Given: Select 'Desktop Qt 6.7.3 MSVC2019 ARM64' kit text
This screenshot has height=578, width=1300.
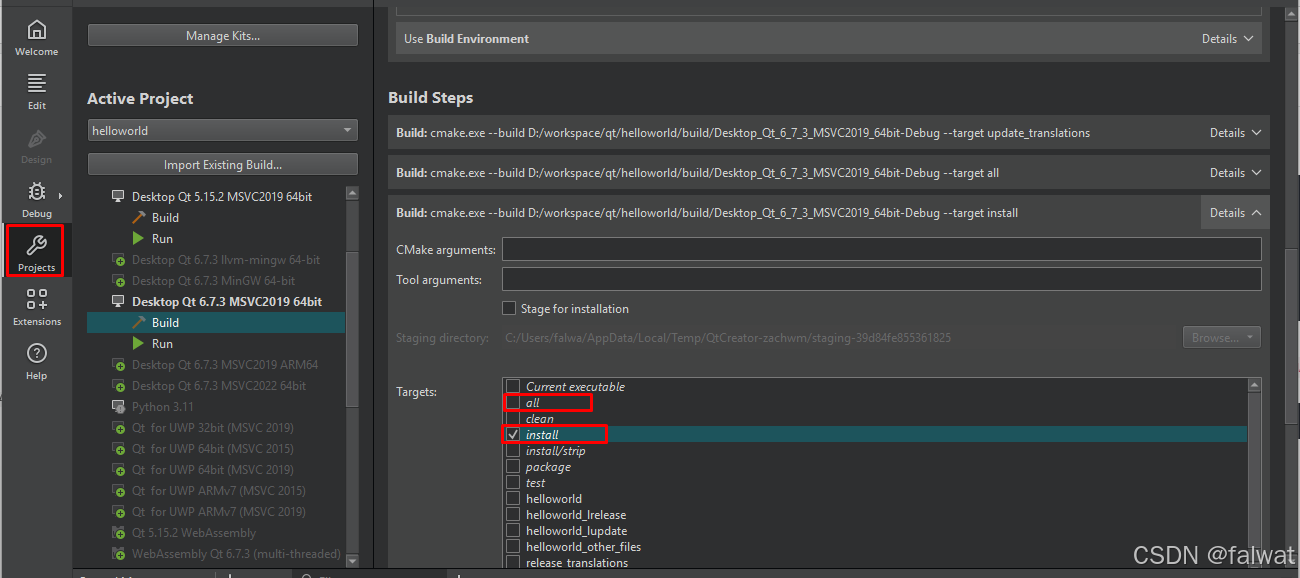Looking at the screenshot, I should (x=225, y=365).
